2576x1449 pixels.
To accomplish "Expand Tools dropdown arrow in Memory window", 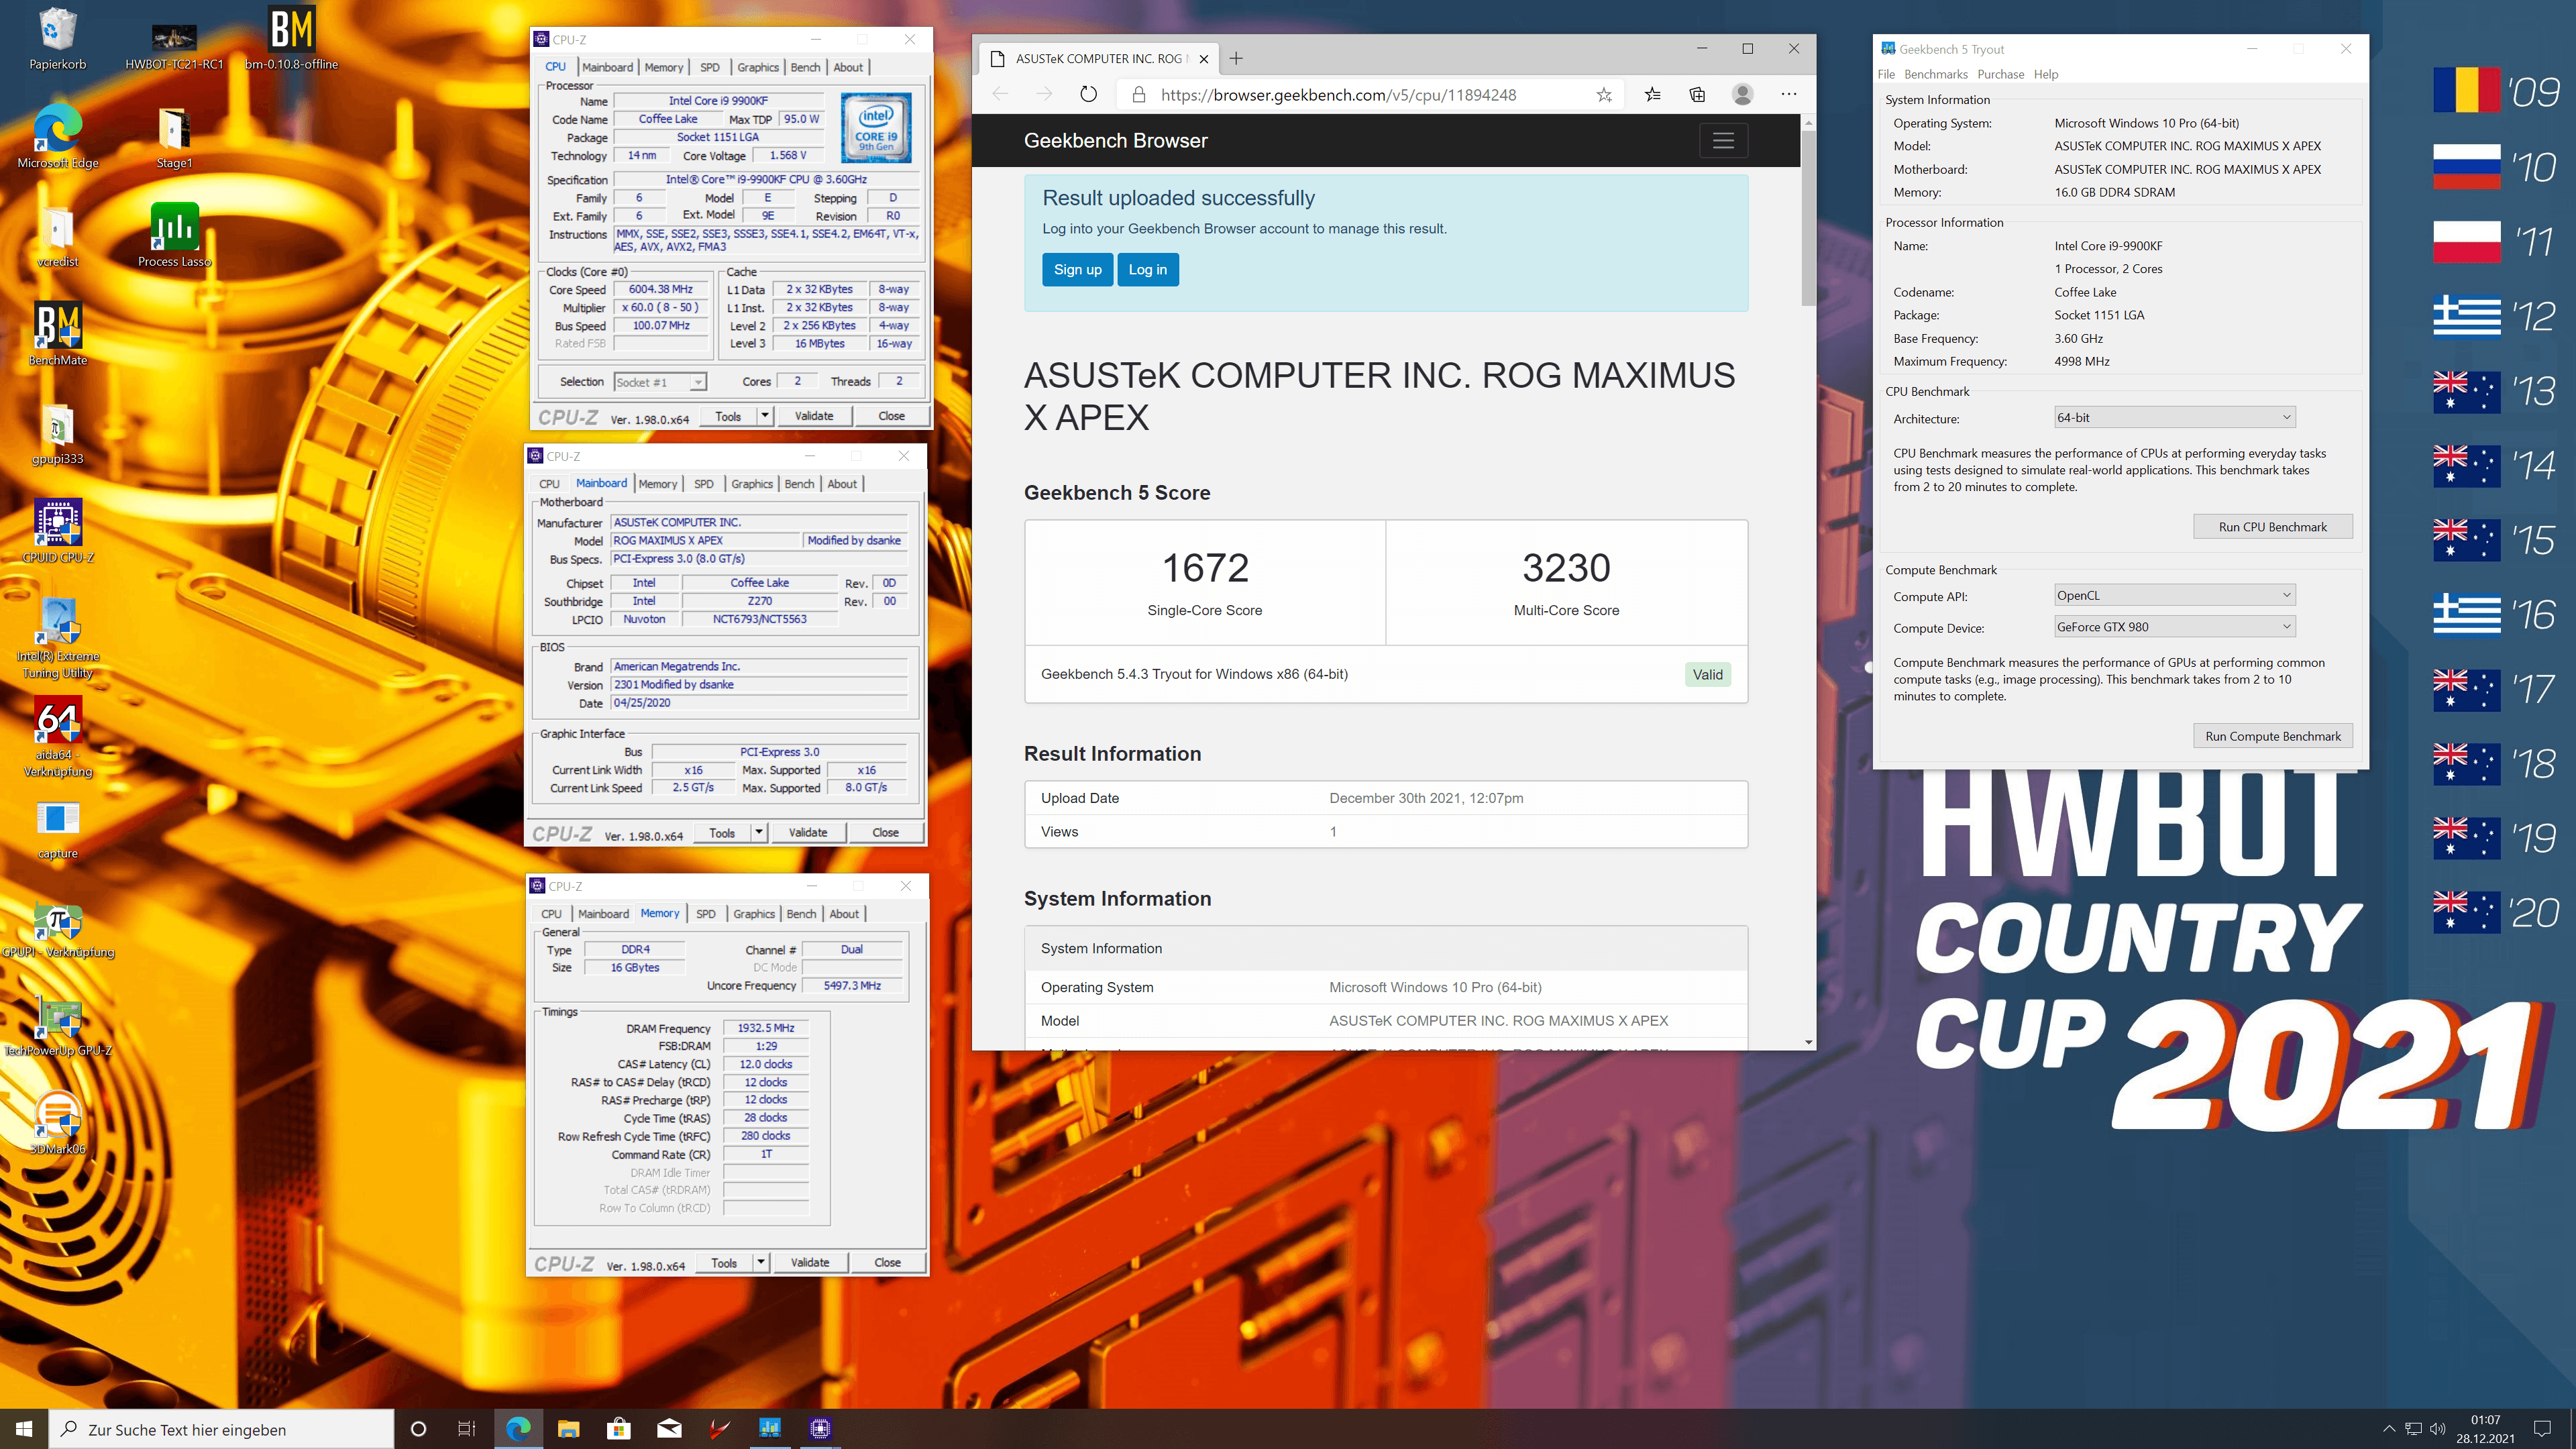I will click(x=761, y=1262).
